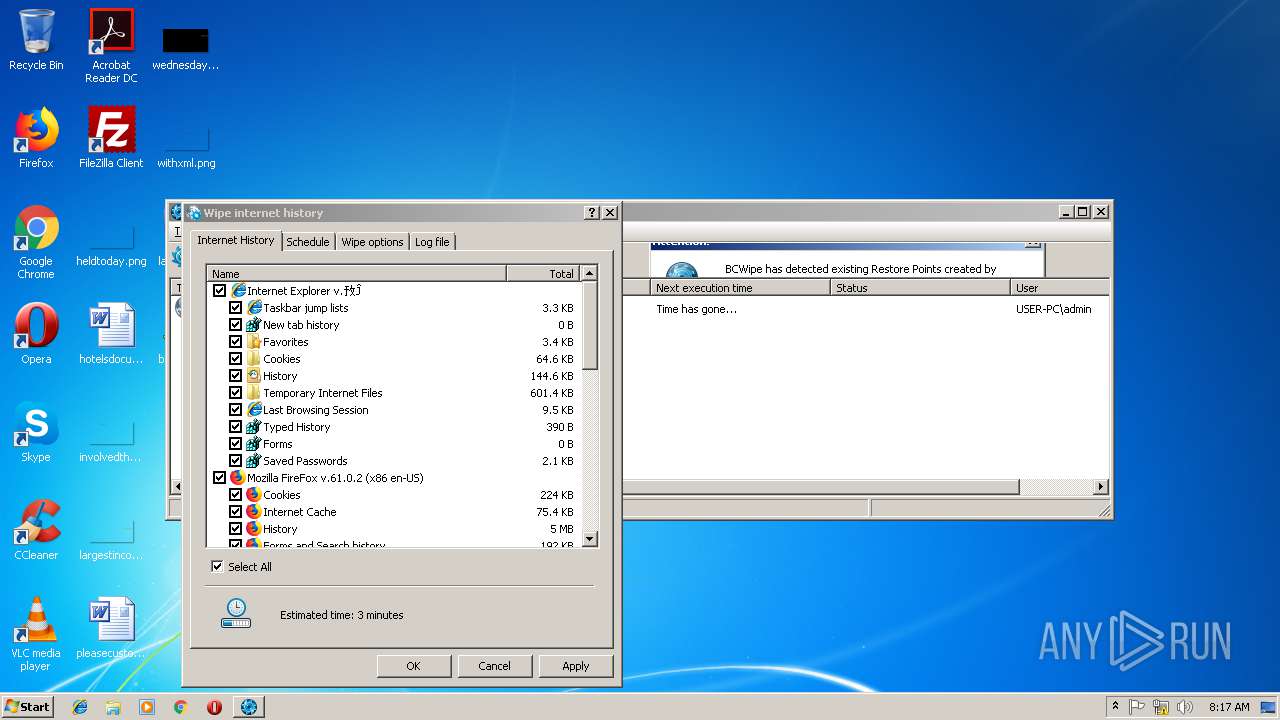Viewport: 1280px width, 720px height.
Task: Launch Skype desktop shortcut
Action: 36,432
